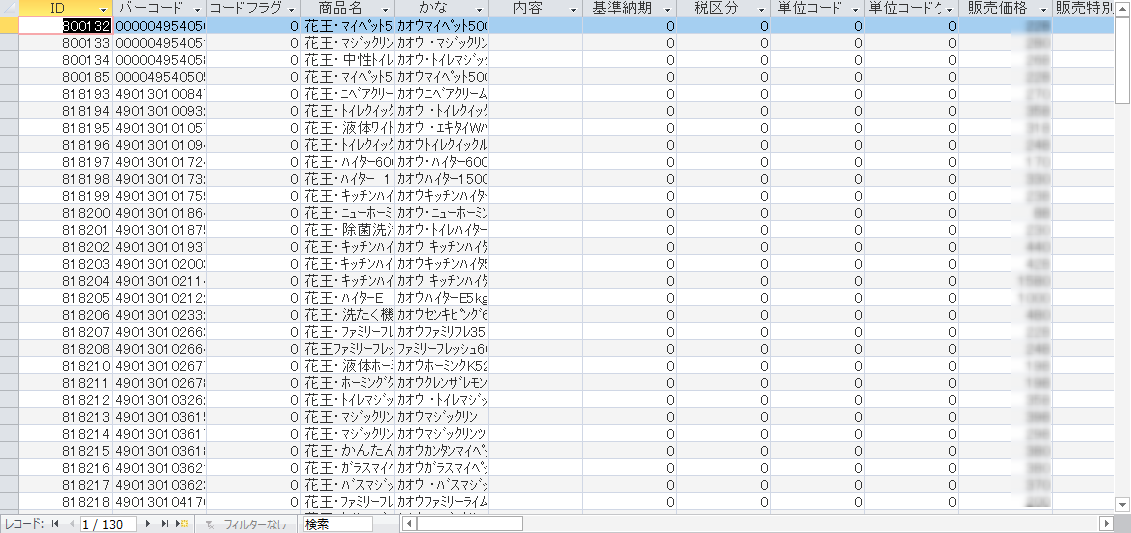Click the product name 花王・ニベアクリー cell
Image resolution: width=1131 pixels, height=533 pixels.
point(348,94)
